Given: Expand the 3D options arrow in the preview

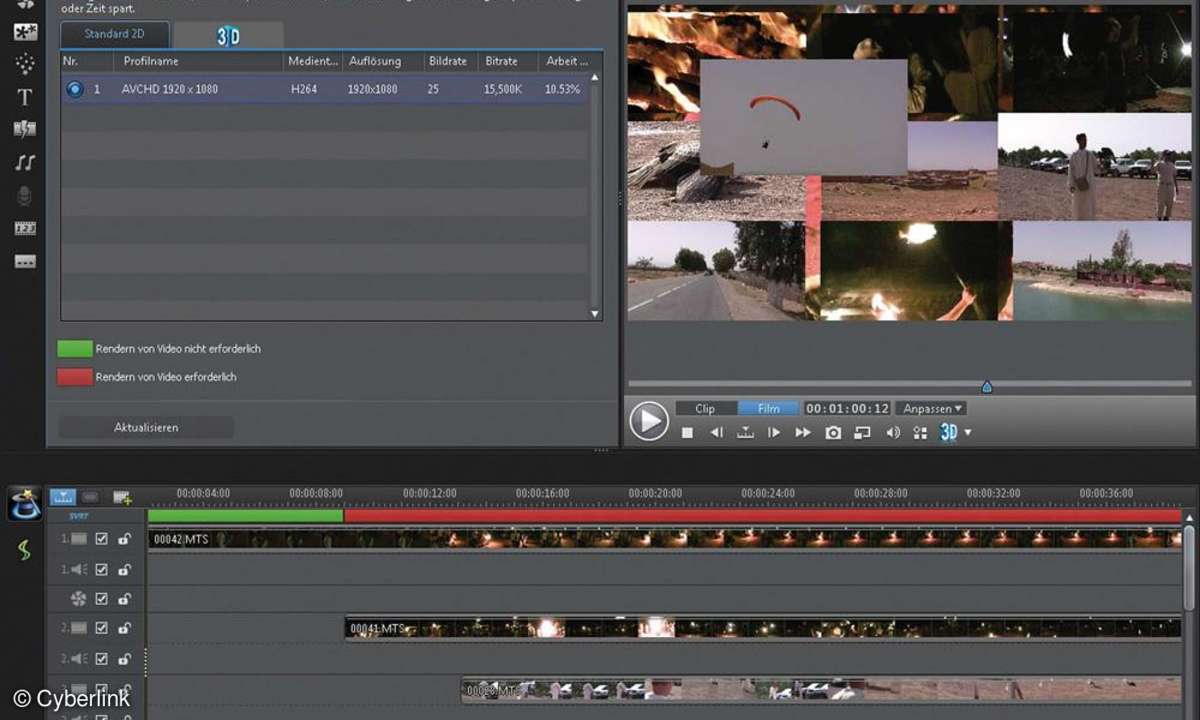Looking at the screenshot, I should coord(968,433).
